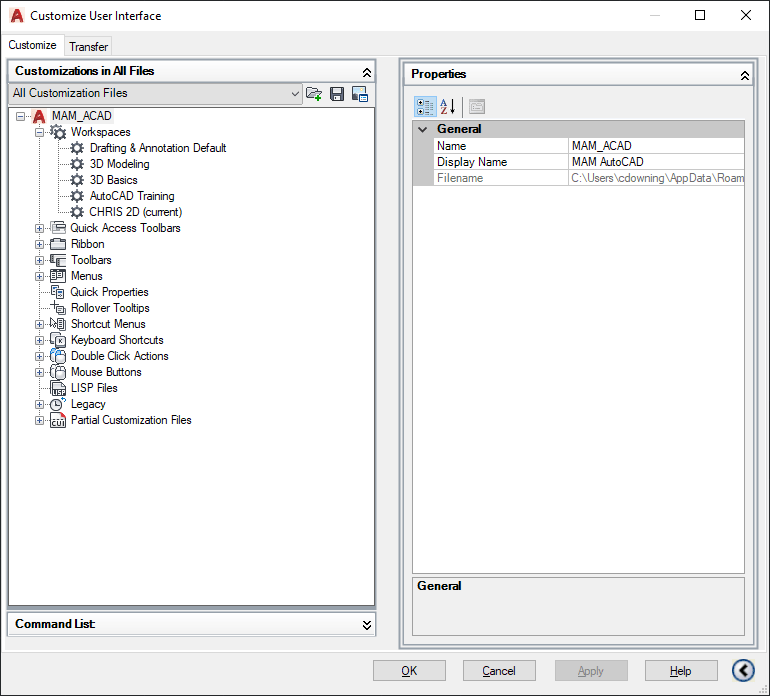Collapse the MAM_ACAD root tree node
This screenshot has width=770, height=696.
click(20, 116)
